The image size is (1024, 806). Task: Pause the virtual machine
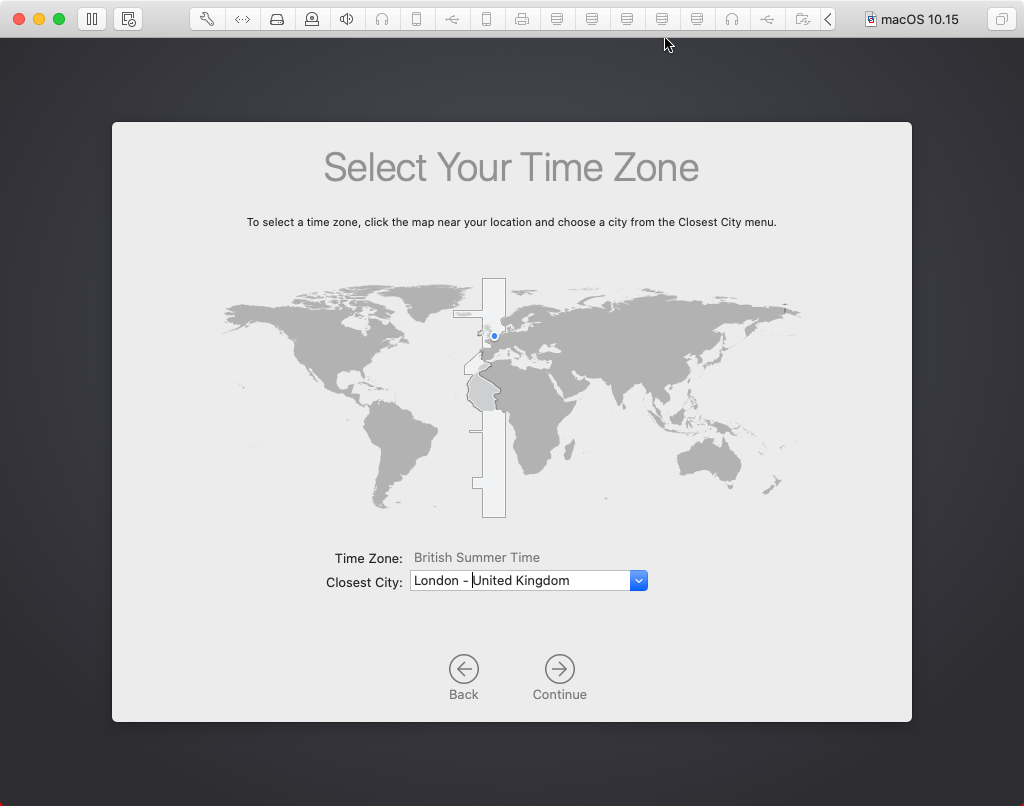click(91, 18)
